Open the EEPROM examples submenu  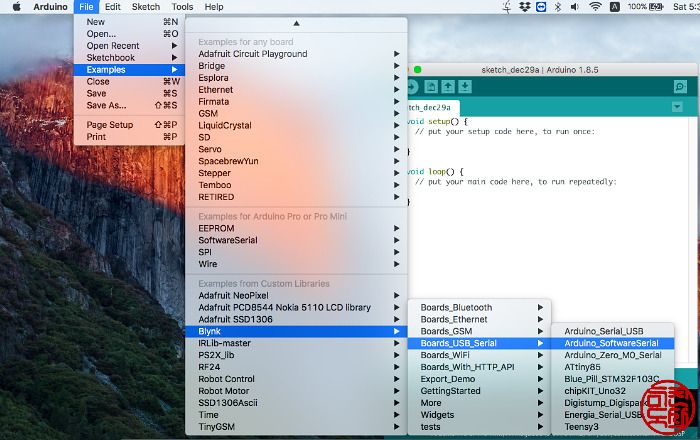click(x=296, y=228)
